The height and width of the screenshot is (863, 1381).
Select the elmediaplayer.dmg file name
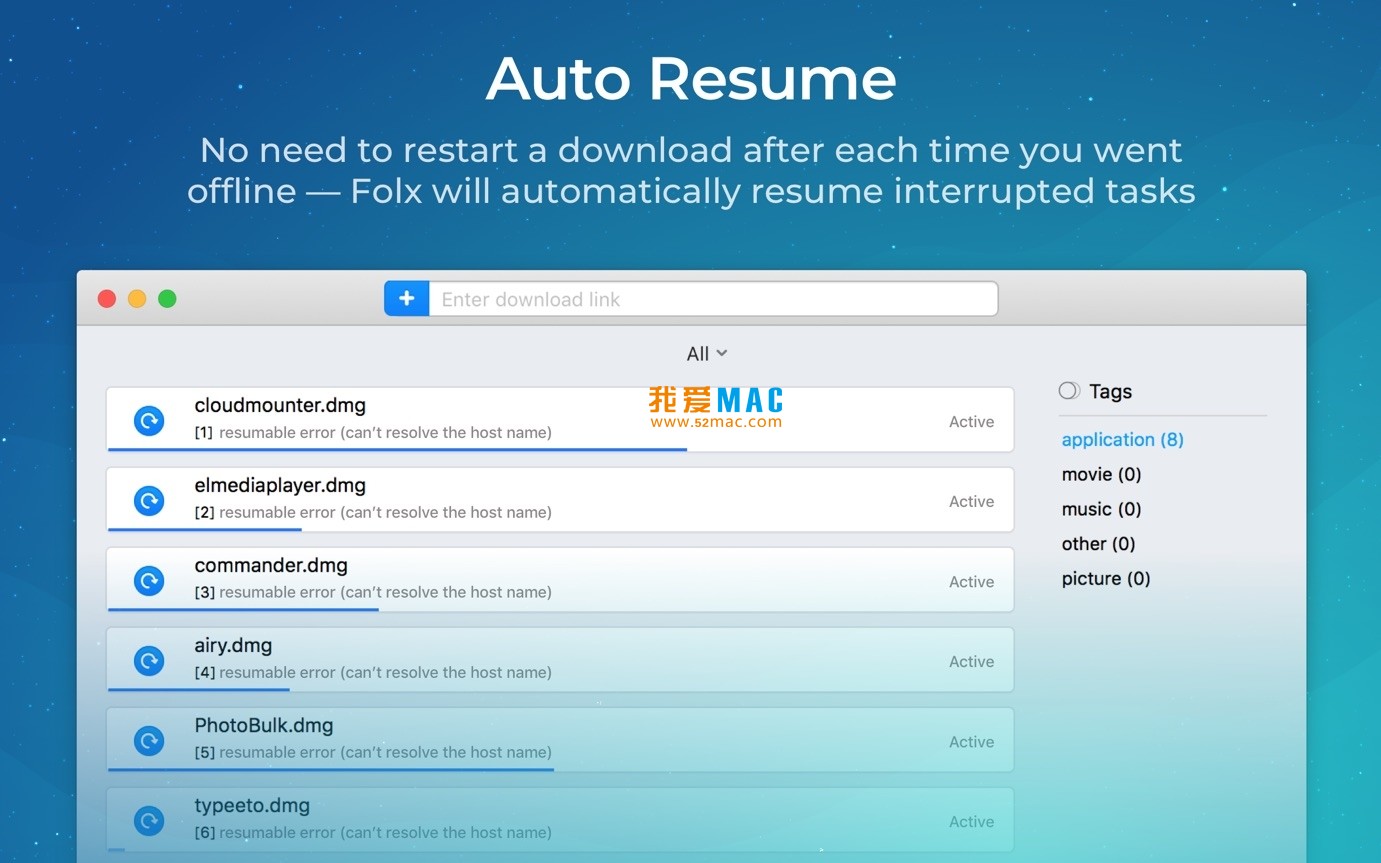click(x=280, y=486)
